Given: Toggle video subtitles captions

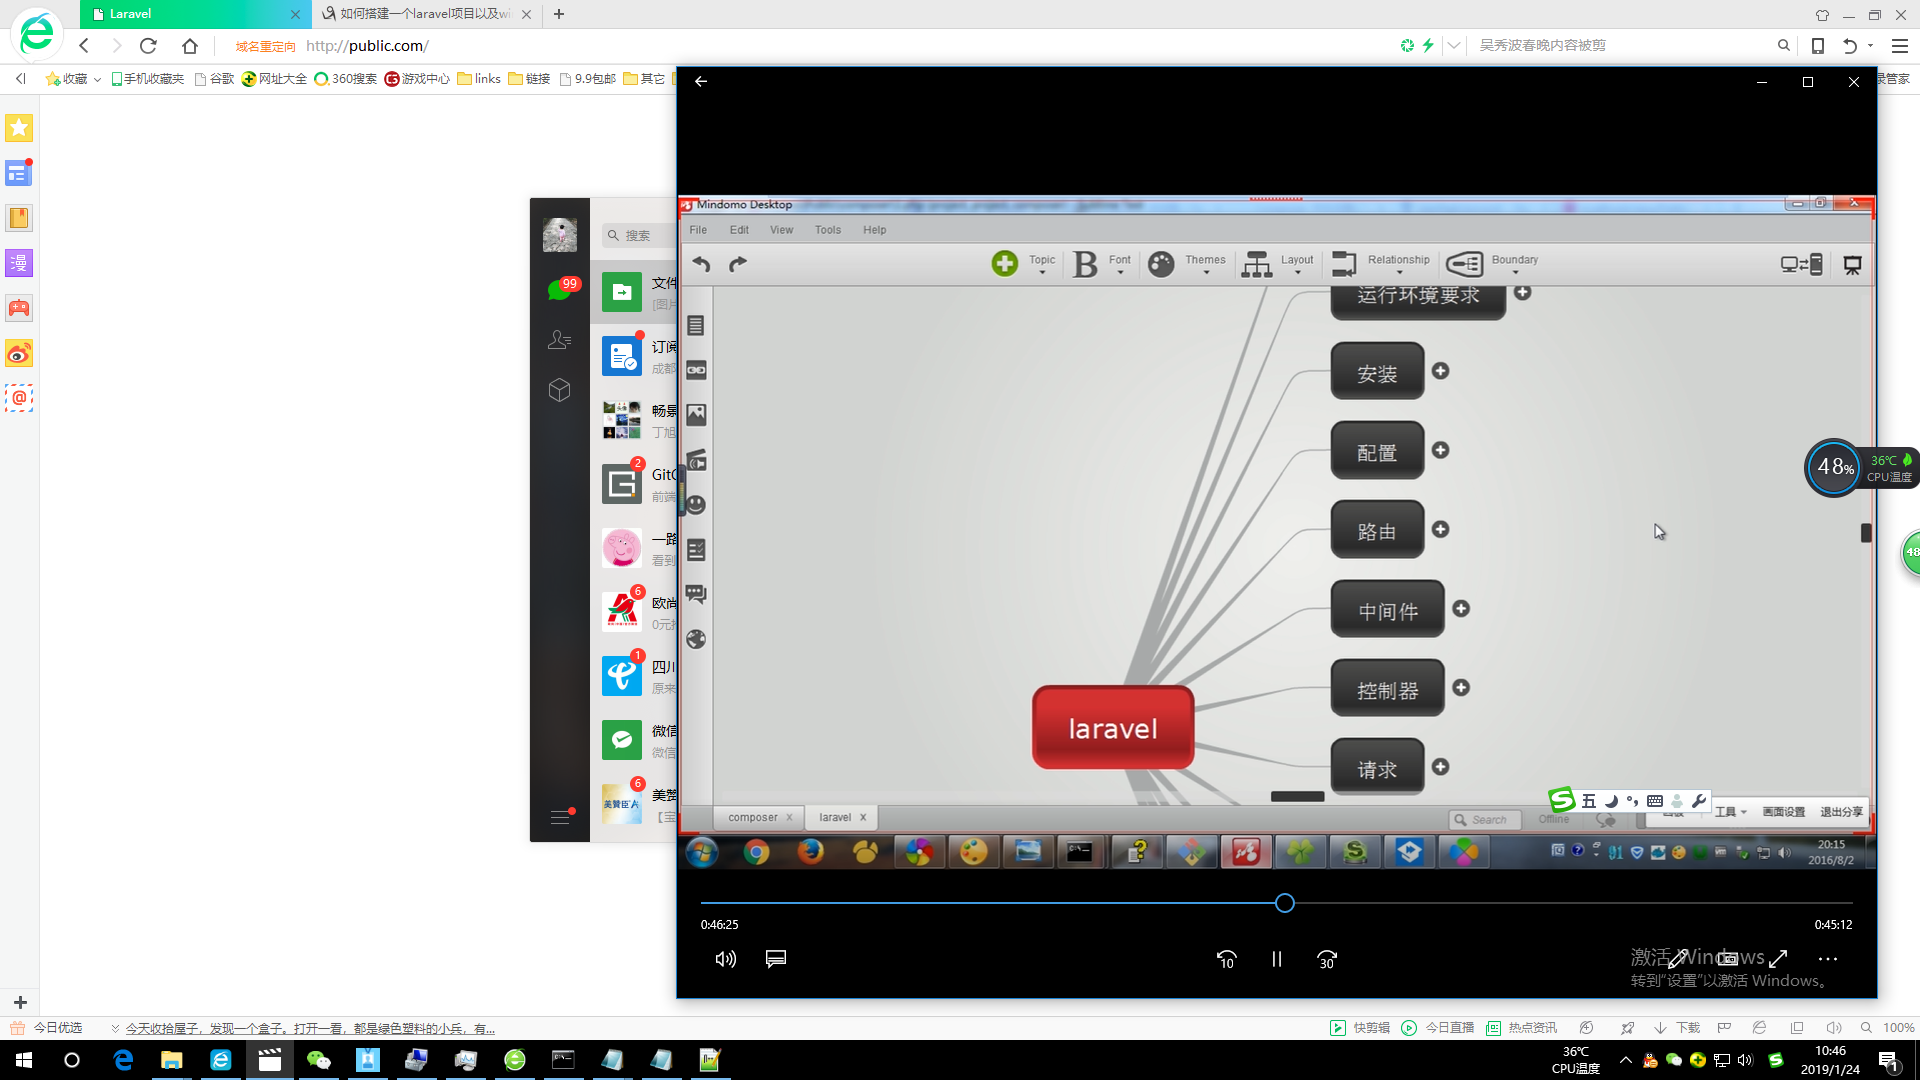Looking at the screenshot, I should coord(775,959).
